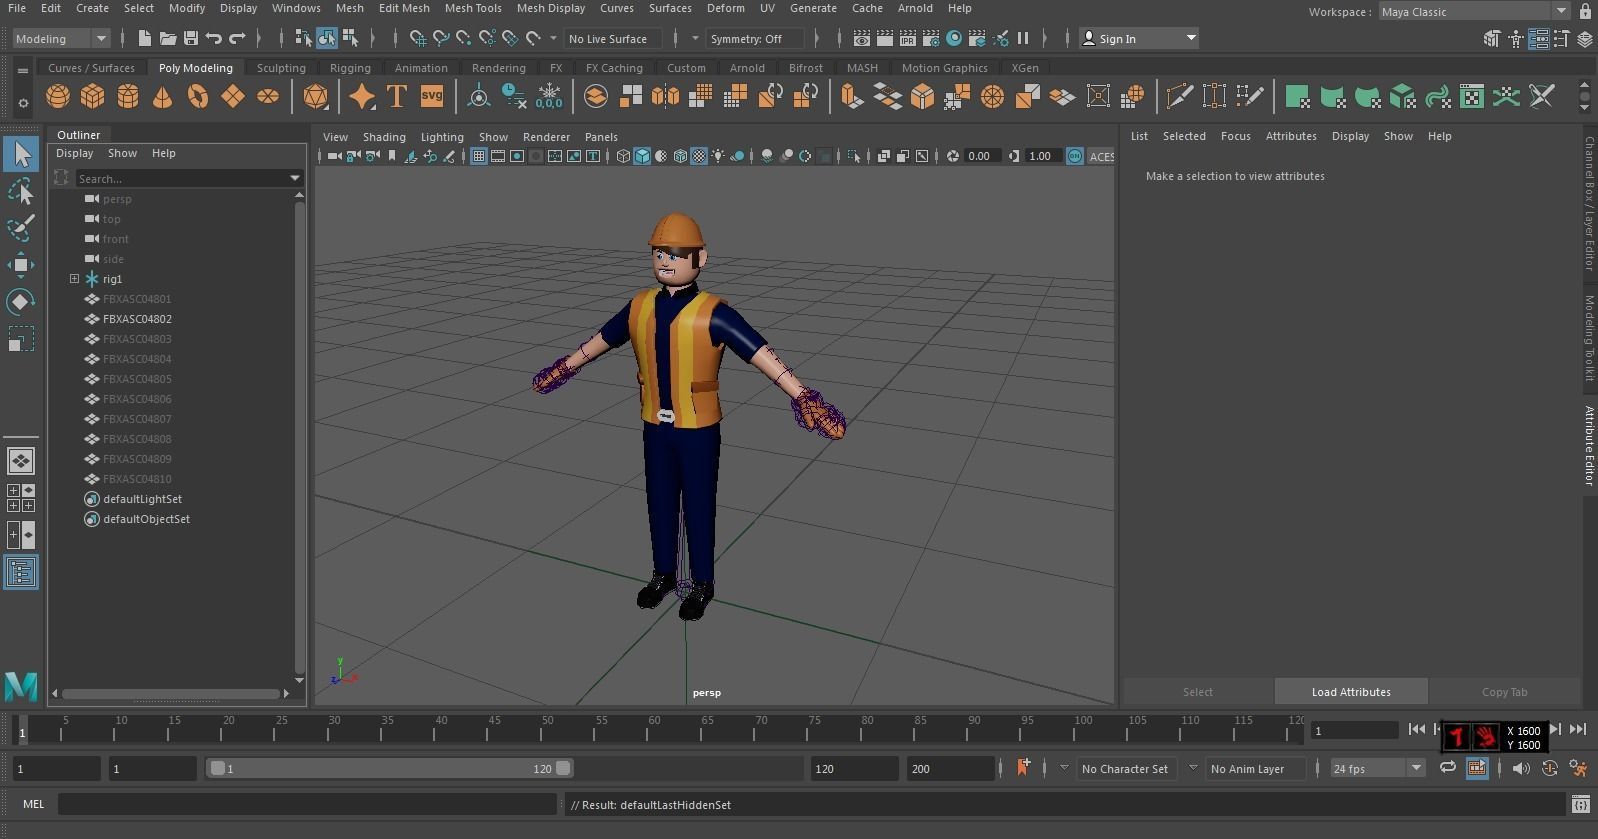Switch to the Rigging shelf tab
This screenshot has height=839, width=1598.
[x=350, y=68]
